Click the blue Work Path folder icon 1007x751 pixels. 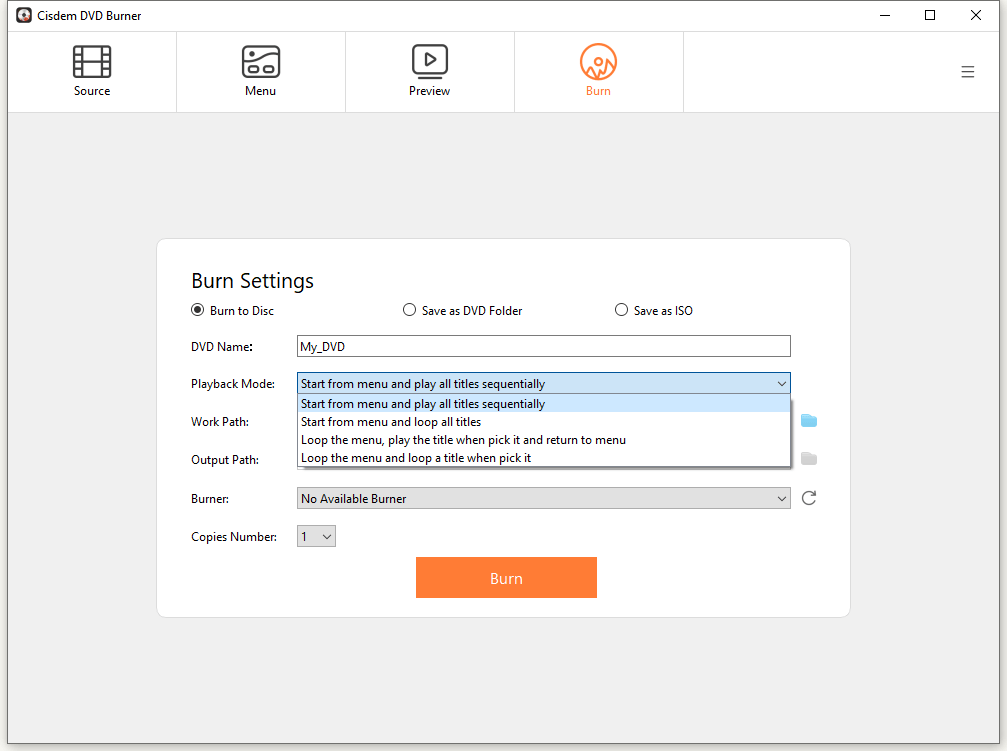click(x=808, y=421)
